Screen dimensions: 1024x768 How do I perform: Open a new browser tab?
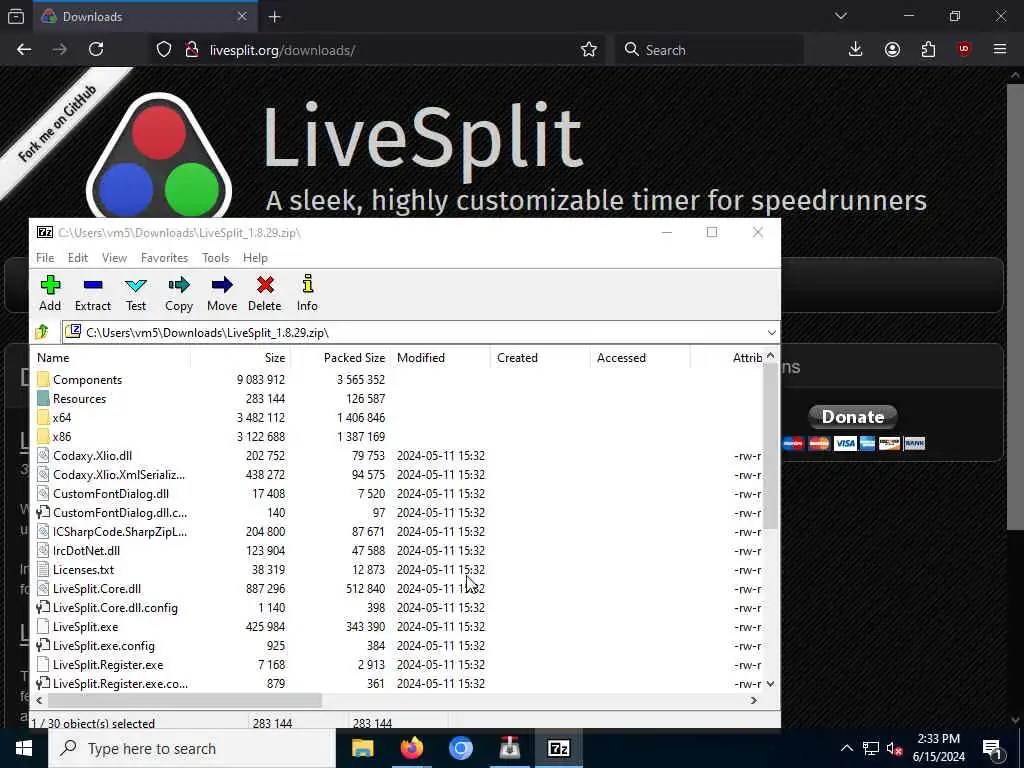pos(275,17)
